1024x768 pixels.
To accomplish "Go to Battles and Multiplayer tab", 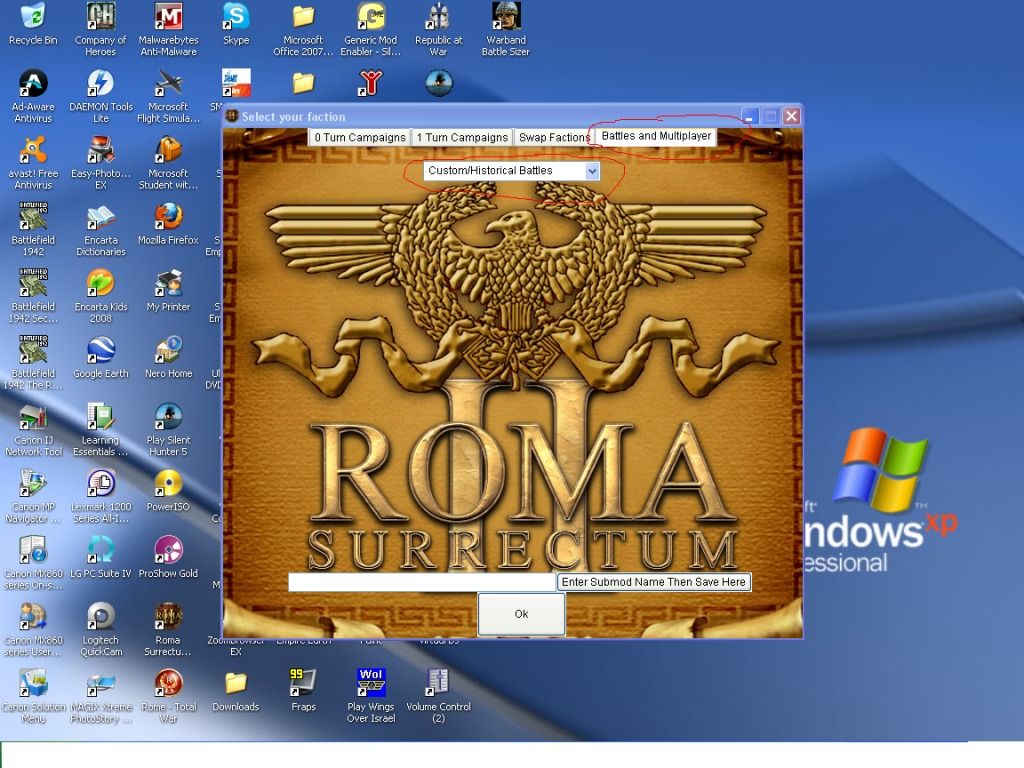I will click(x=656, y=136).
